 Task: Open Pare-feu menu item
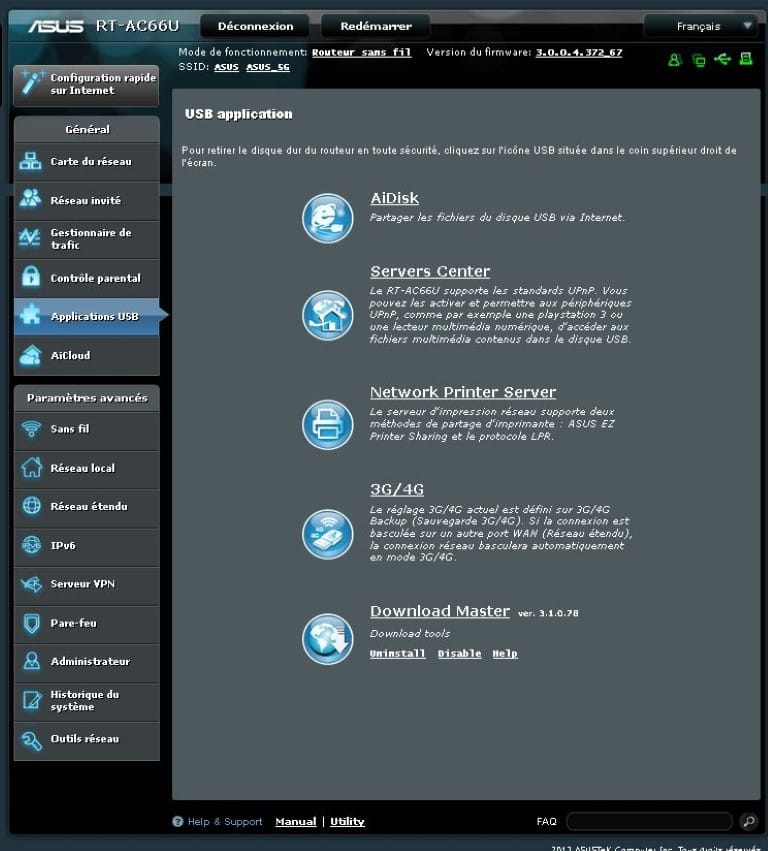click(x=87, y=623)
